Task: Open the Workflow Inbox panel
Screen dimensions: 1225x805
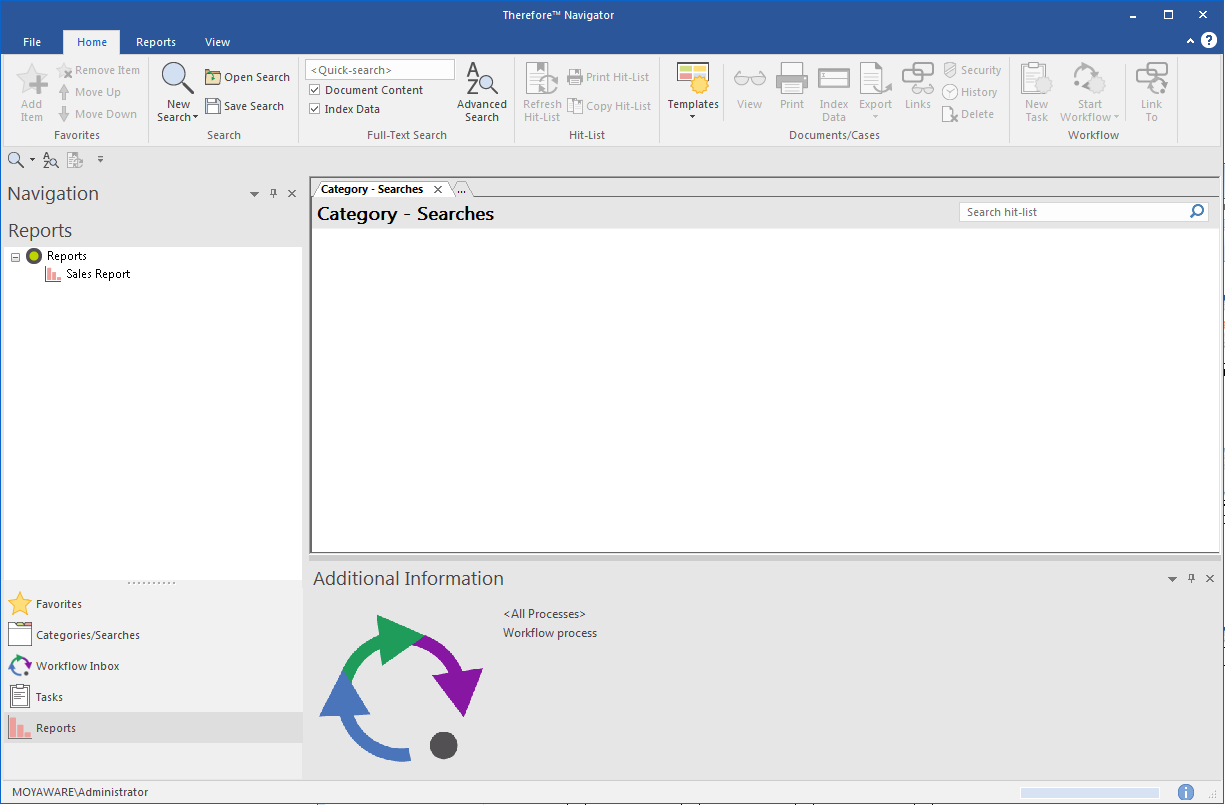Action: click(77, 666)
